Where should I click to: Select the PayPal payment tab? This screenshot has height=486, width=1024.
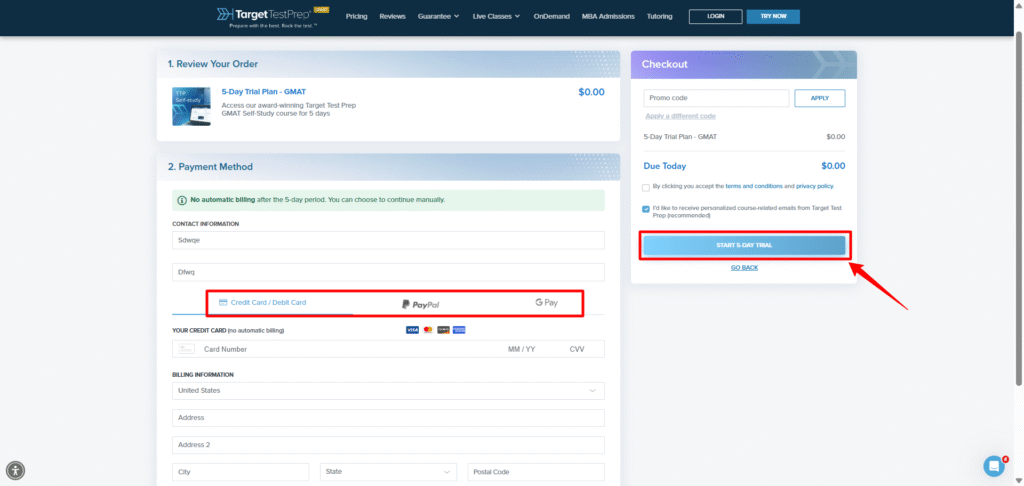(x=421, y=304)
